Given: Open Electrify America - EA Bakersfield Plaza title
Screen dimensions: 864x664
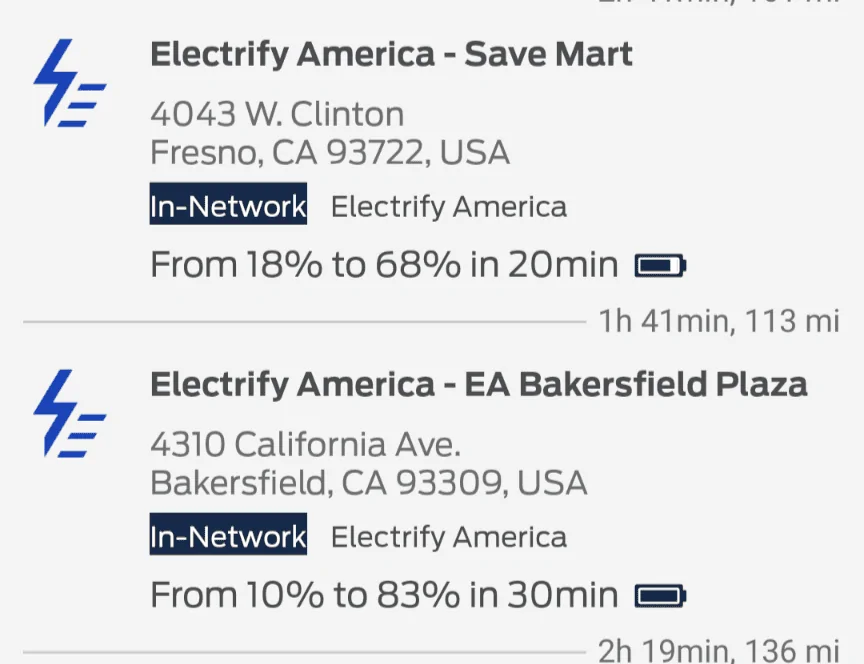Looking at the screenshot, I should (478, 384).
